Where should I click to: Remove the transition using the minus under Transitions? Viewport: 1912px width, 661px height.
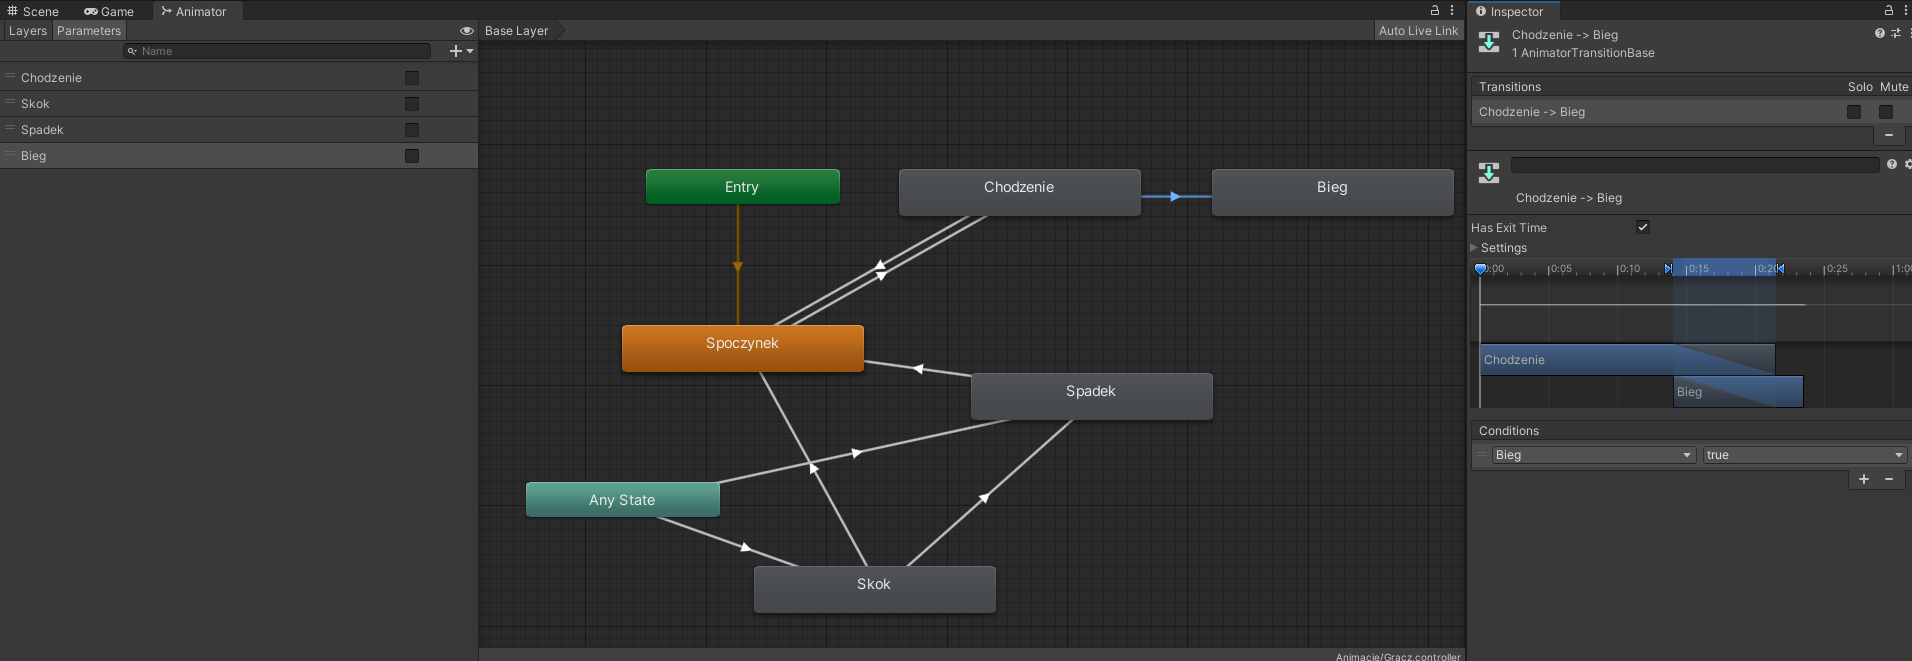1888,135
